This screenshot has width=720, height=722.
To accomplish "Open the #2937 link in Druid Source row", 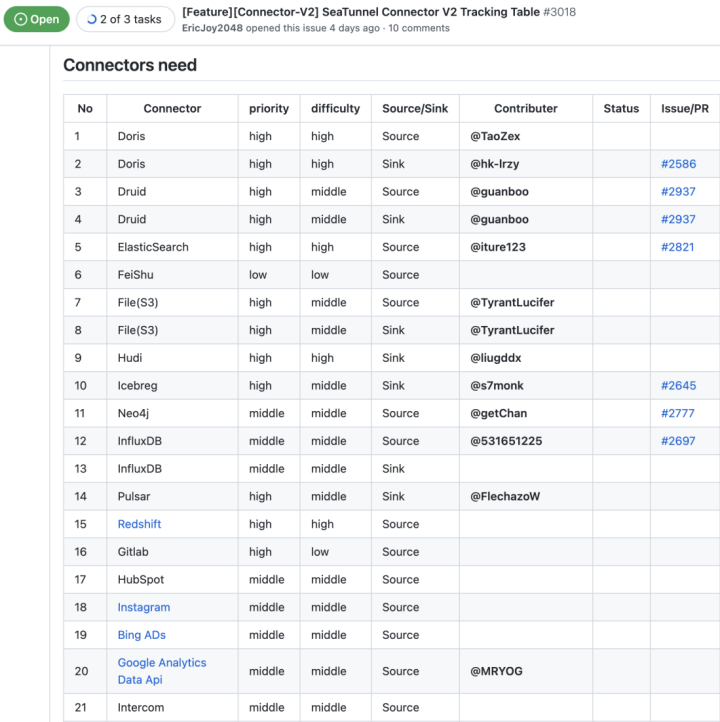I will [x=678, y=192].
